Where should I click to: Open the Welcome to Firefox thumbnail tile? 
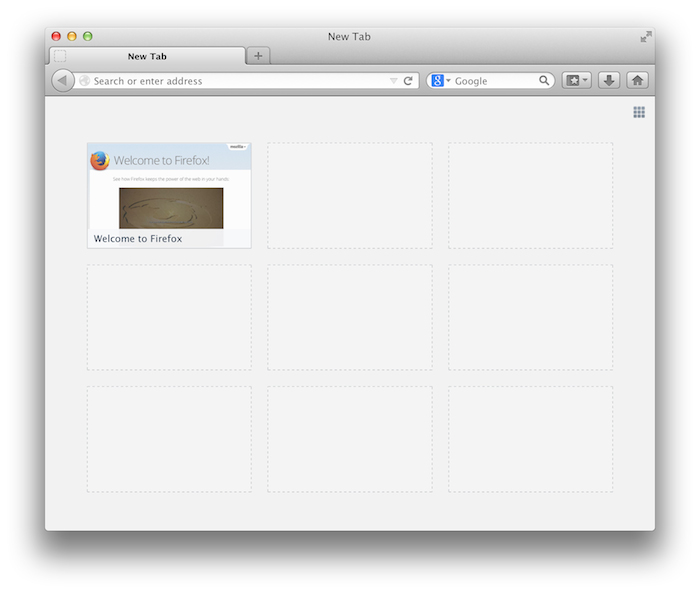[x=169, y=187]
